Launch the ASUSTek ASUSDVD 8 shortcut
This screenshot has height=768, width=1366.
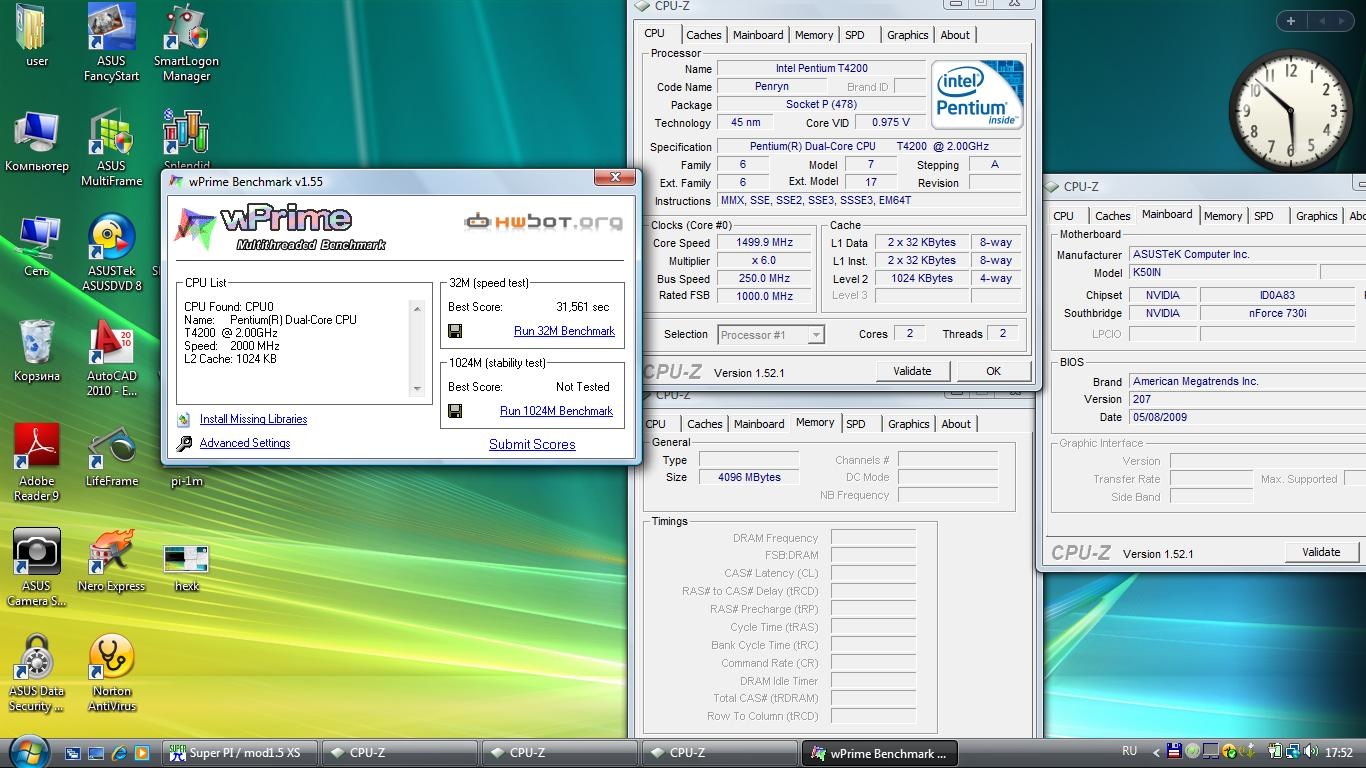click(111, 253)
